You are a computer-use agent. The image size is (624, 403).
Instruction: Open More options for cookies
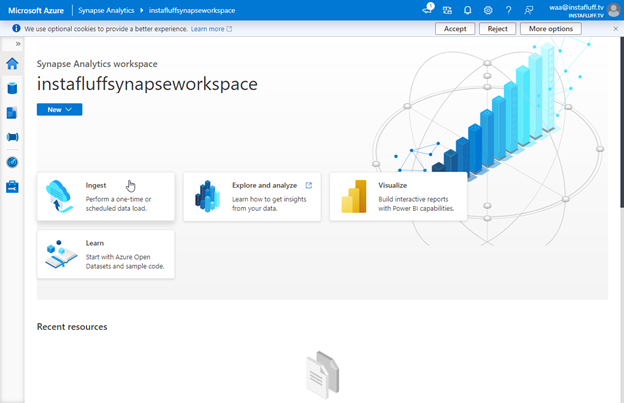pyautogui.click(x=551, y=29)
